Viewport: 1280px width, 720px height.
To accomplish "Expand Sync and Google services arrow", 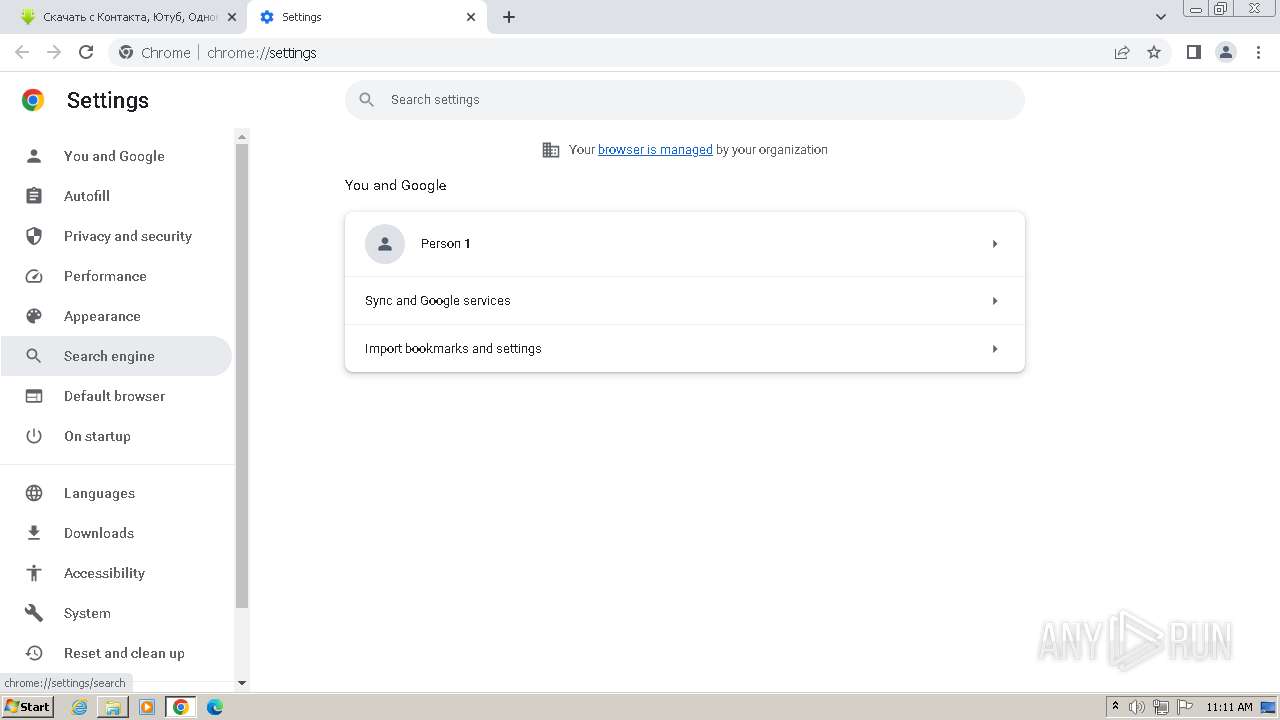I will [995, 301].
